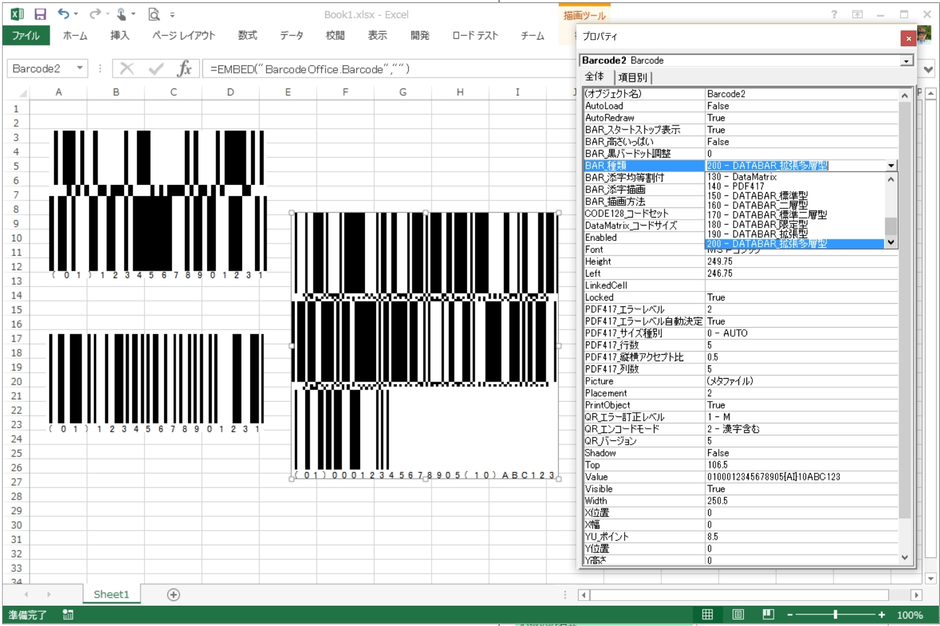
Task: Click the Insert Function fx icon
Action: [184, 69]
